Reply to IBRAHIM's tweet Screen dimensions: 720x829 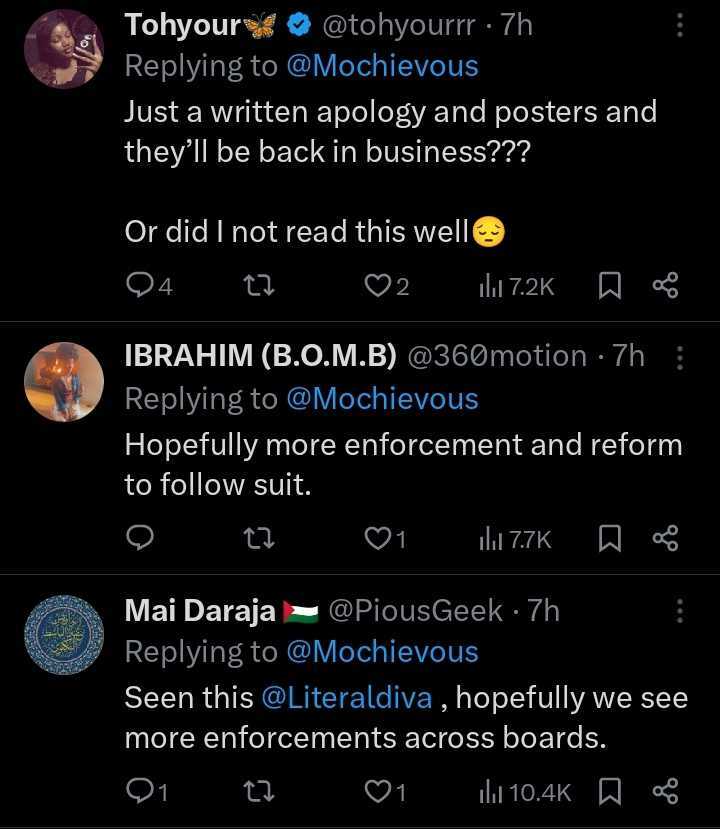(x=141, y=540)
